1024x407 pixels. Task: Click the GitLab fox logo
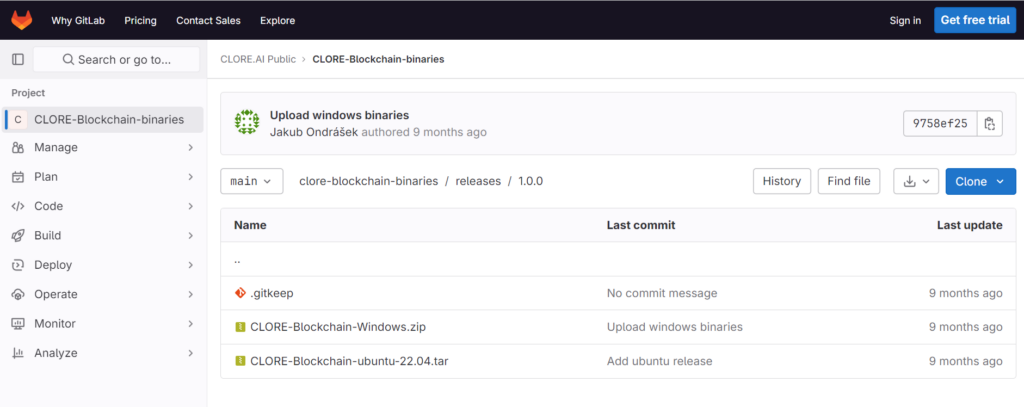pyautogui.click(x=21, y=20)
